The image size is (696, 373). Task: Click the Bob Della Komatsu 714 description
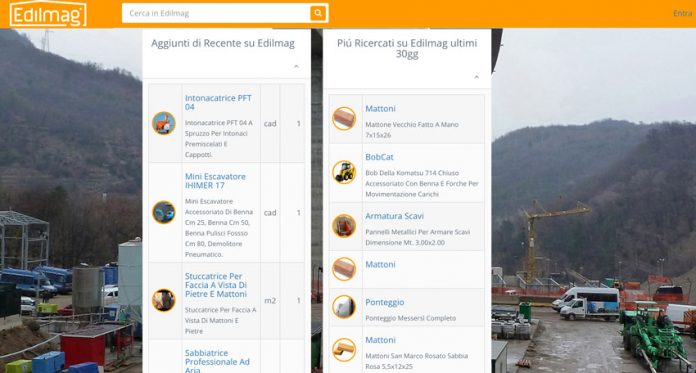(x=422, y=183)
